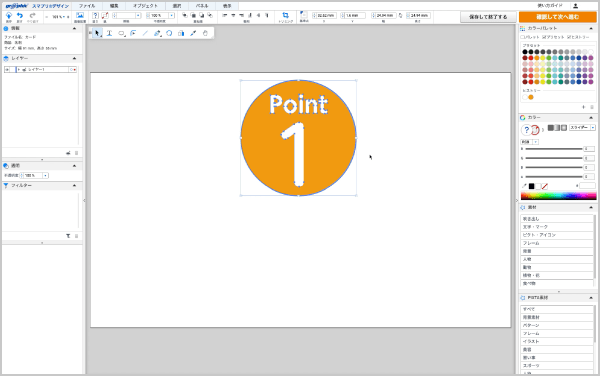Screen dimensions: 600x376
Task: Select linear gradient fill type button
Action: coord(557,128)
